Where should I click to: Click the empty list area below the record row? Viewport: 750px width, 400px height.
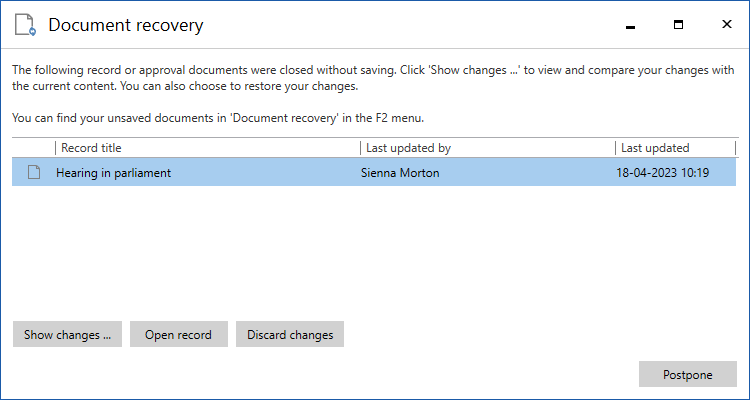375,250
